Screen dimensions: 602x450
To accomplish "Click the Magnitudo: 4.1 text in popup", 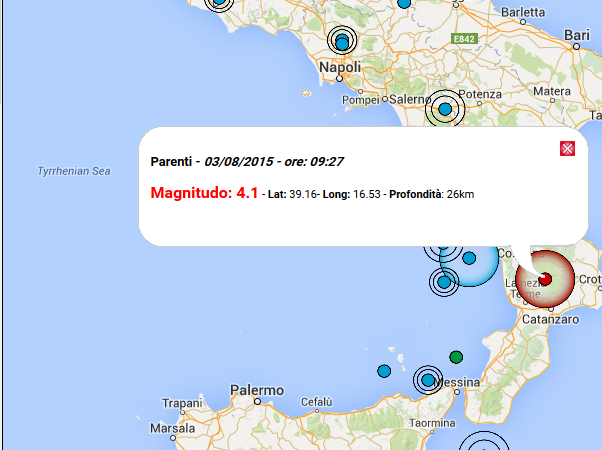I will click(x=204, y=193).
